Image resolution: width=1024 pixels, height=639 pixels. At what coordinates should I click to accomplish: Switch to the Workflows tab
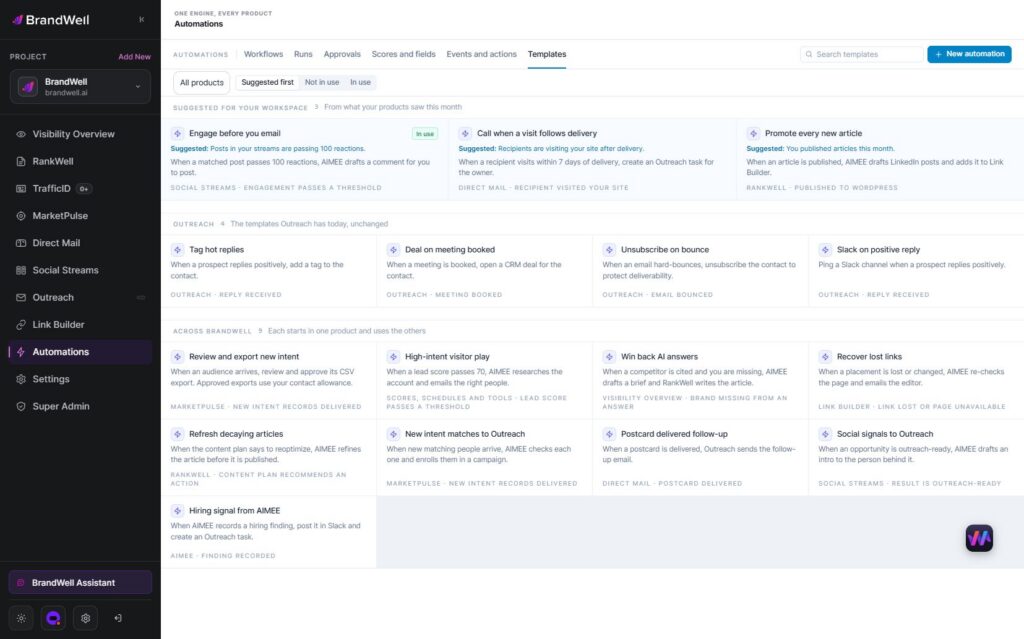263,54
